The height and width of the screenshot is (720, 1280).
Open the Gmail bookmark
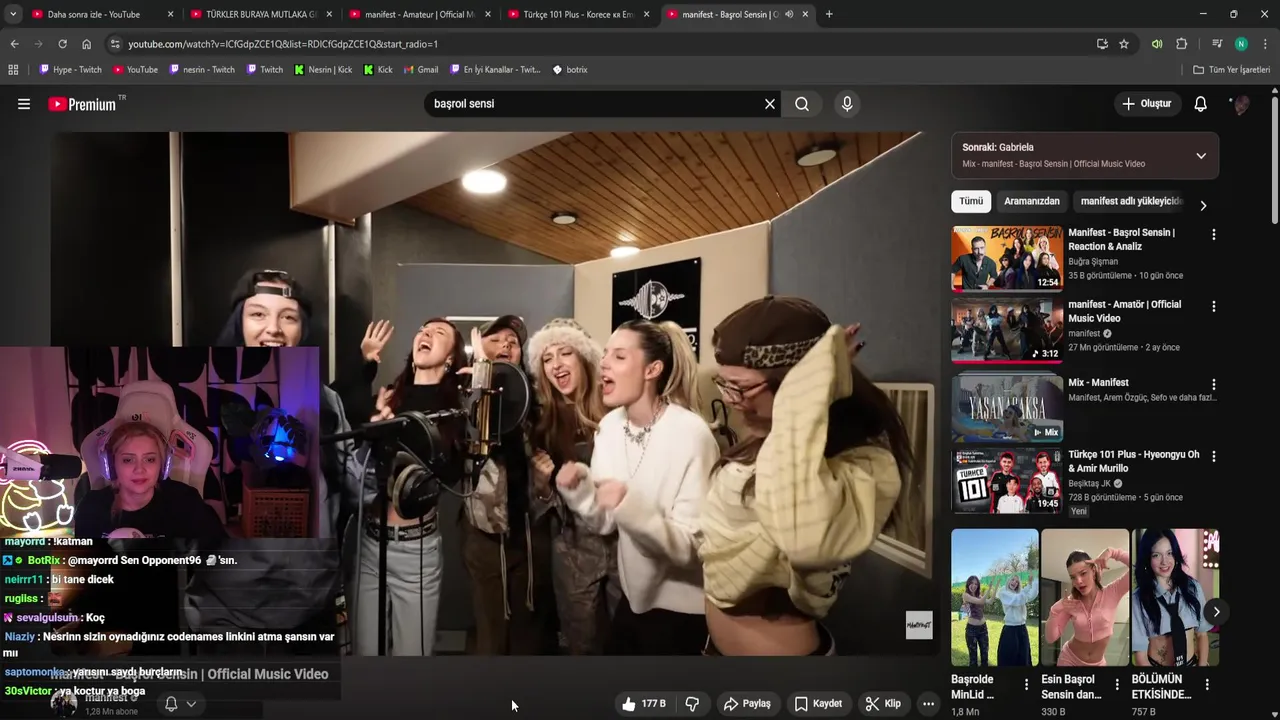click(x=420, y=70)
